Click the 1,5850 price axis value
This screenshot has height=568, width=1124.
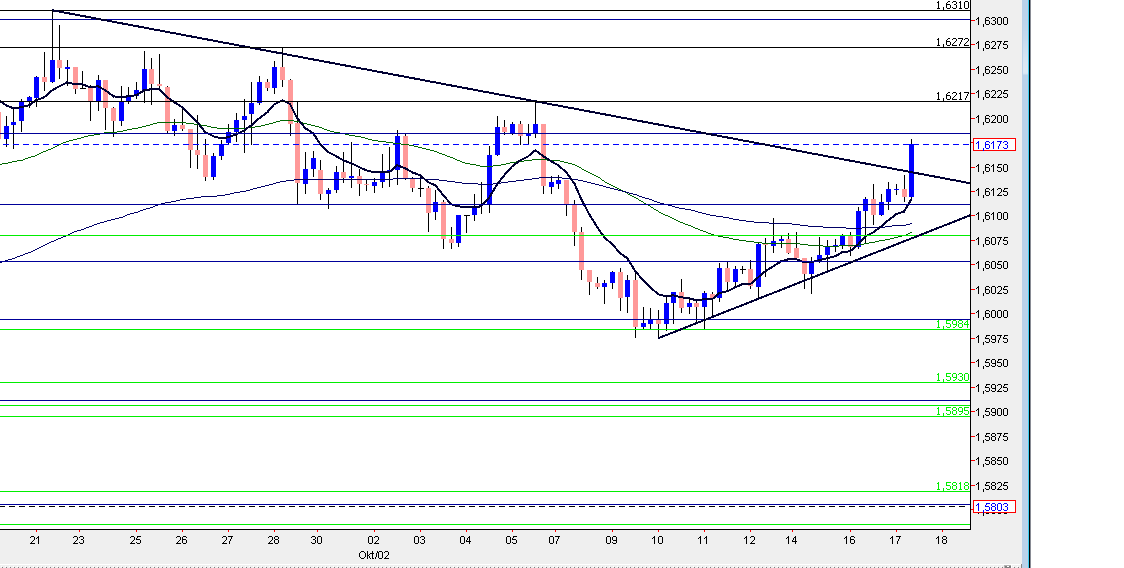[x=992, y=461]
